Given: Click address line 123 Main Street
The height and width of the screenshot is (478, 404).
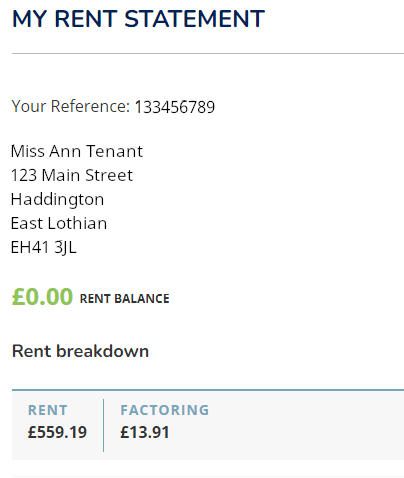Looking at the screenshot, I should pos(72,175).
